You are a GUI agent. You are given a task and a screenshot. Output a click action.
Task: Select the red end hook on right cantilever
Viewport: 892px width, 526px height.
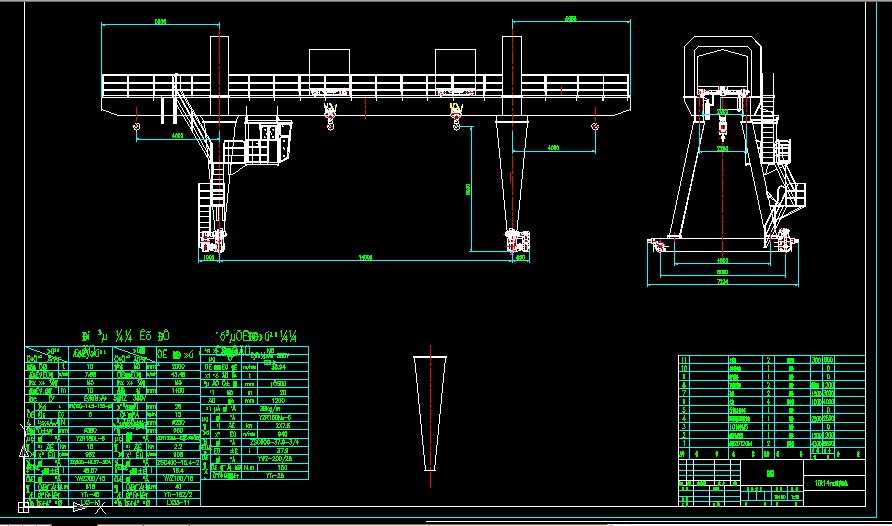594,126
